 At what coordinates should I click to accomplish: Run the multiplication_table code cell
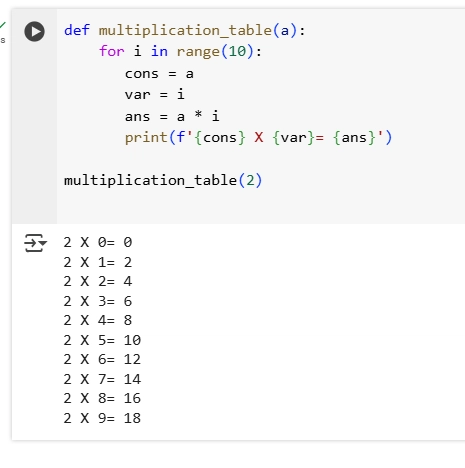click(x=34, y=31)
